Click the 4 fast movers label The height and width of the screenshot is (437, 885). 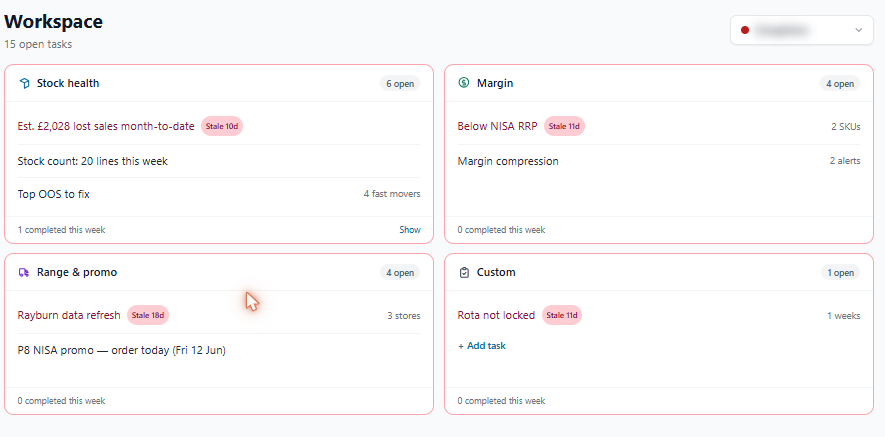pyautogui.click(x=392, y=194)
